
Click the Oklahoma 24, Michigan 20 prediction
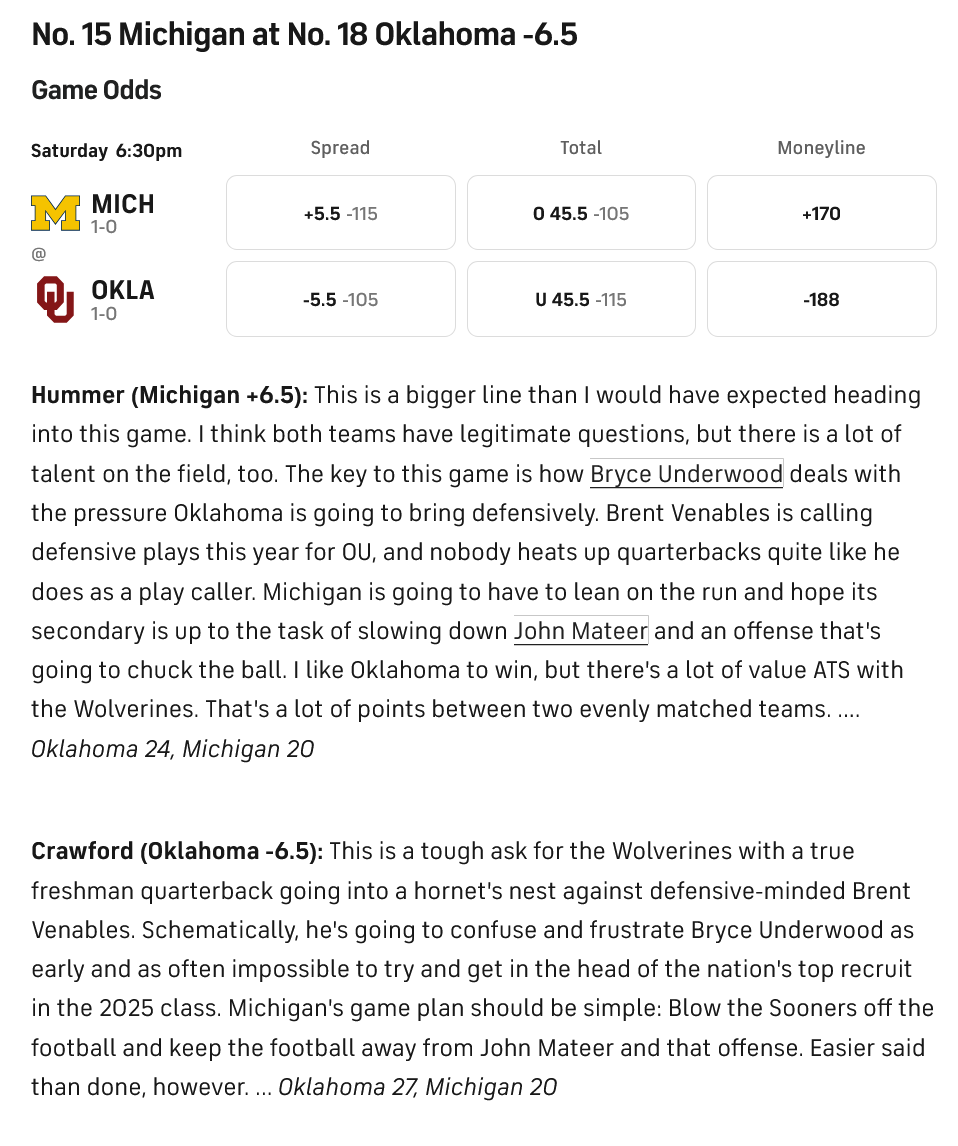click(172, 749)
